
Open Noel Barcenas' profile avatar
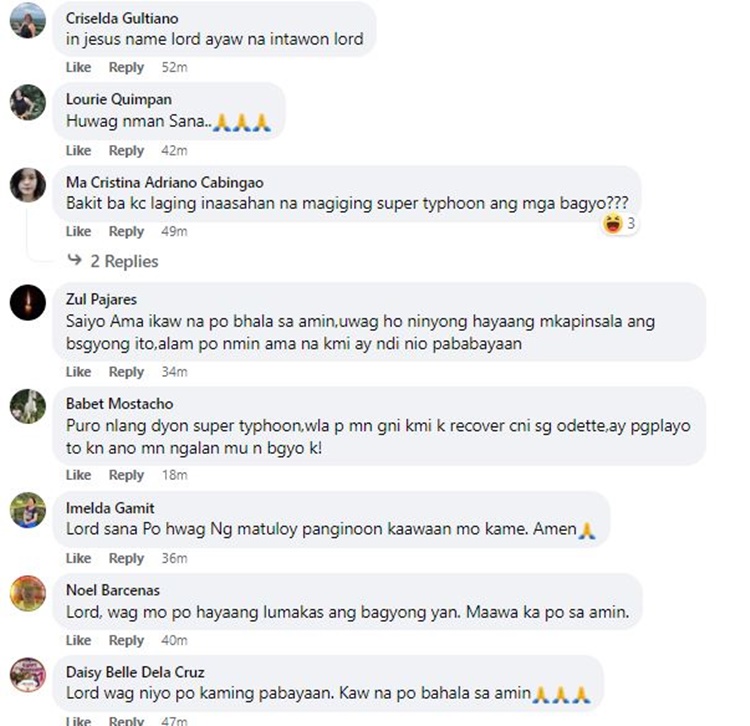(x=27, y=593)
